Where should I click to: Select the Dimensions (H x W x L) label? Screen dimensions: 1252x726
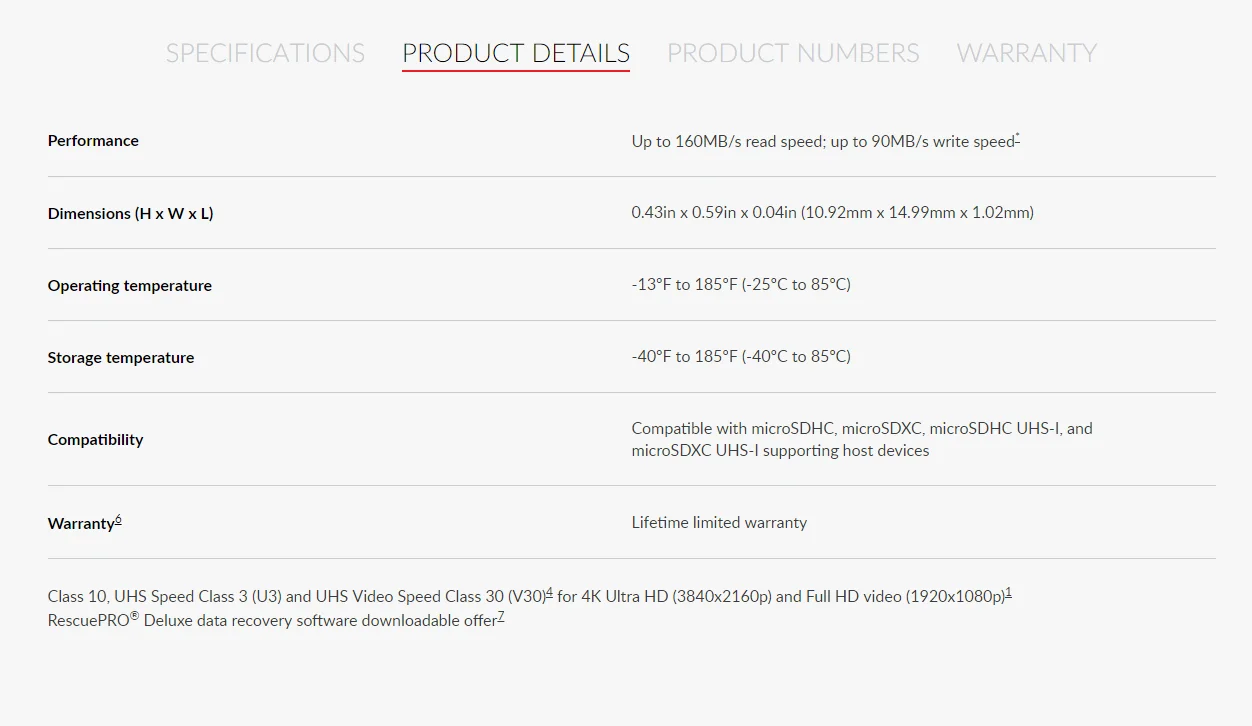130,213
